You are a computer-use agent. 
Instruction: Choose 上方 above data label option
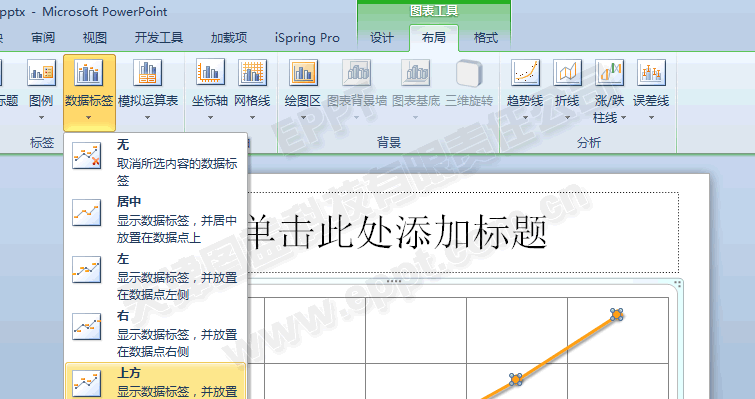[155, 381]
